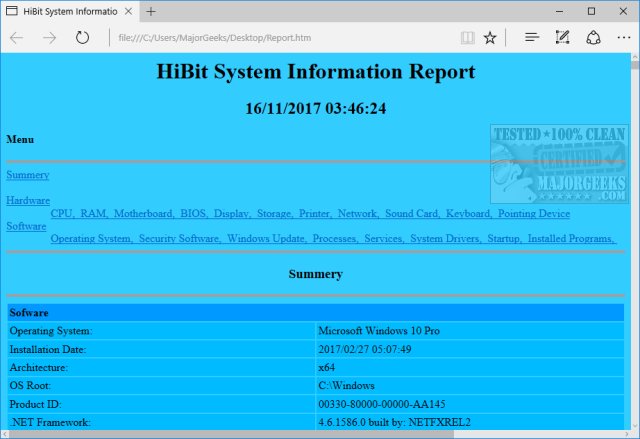
Task: Click the scroll-up arrow of vertical scrollbar
Action: pyautogui.click(x=635, y=56)
